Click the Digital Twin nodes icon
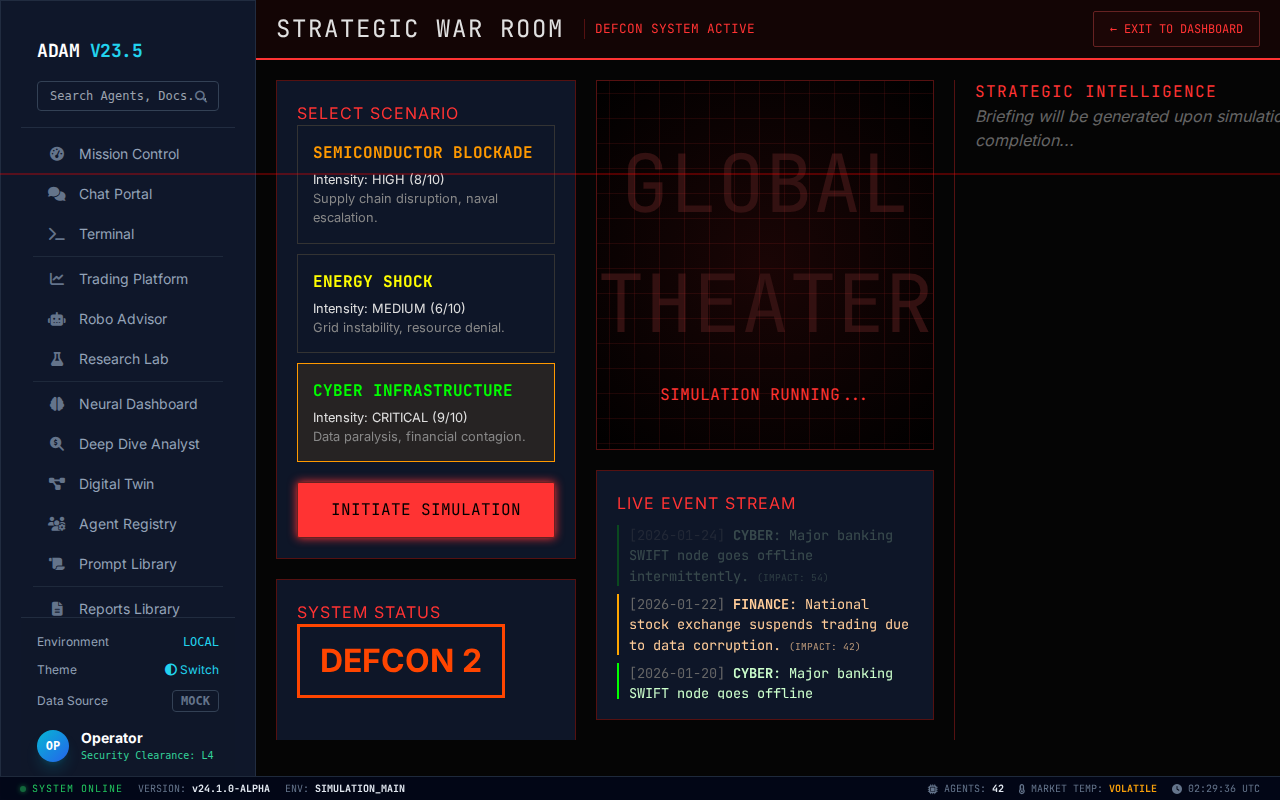This screenshot has height=800, width=1280. click(57, 484)
